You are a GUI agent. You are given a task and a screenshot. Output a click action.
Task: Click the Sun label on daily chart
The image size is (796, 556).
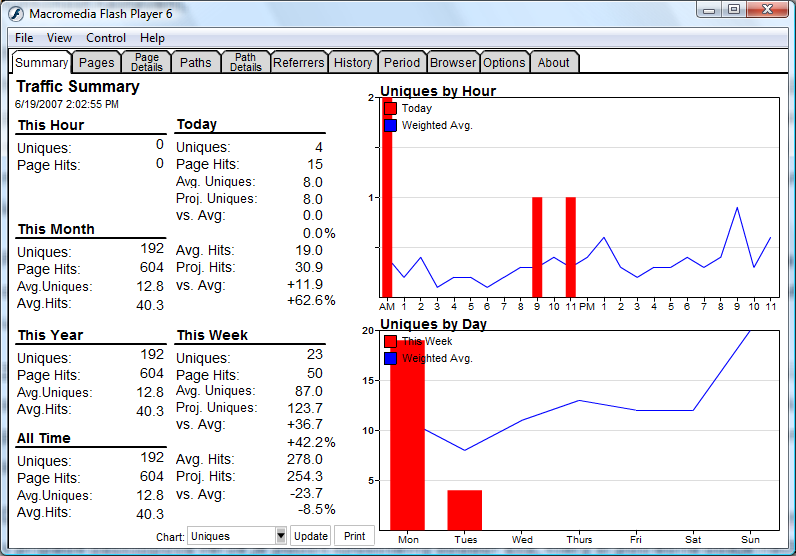[750, 539]
